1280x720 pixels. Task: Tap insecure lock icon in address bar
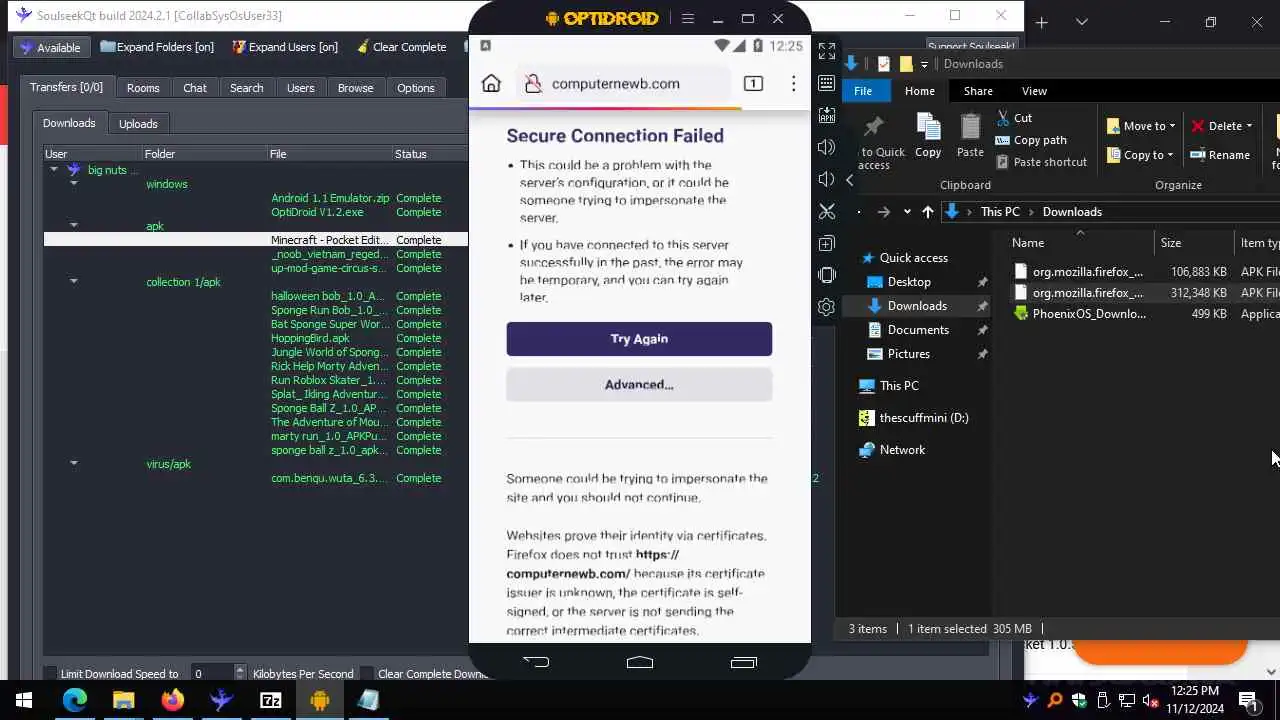pos(534,84)
